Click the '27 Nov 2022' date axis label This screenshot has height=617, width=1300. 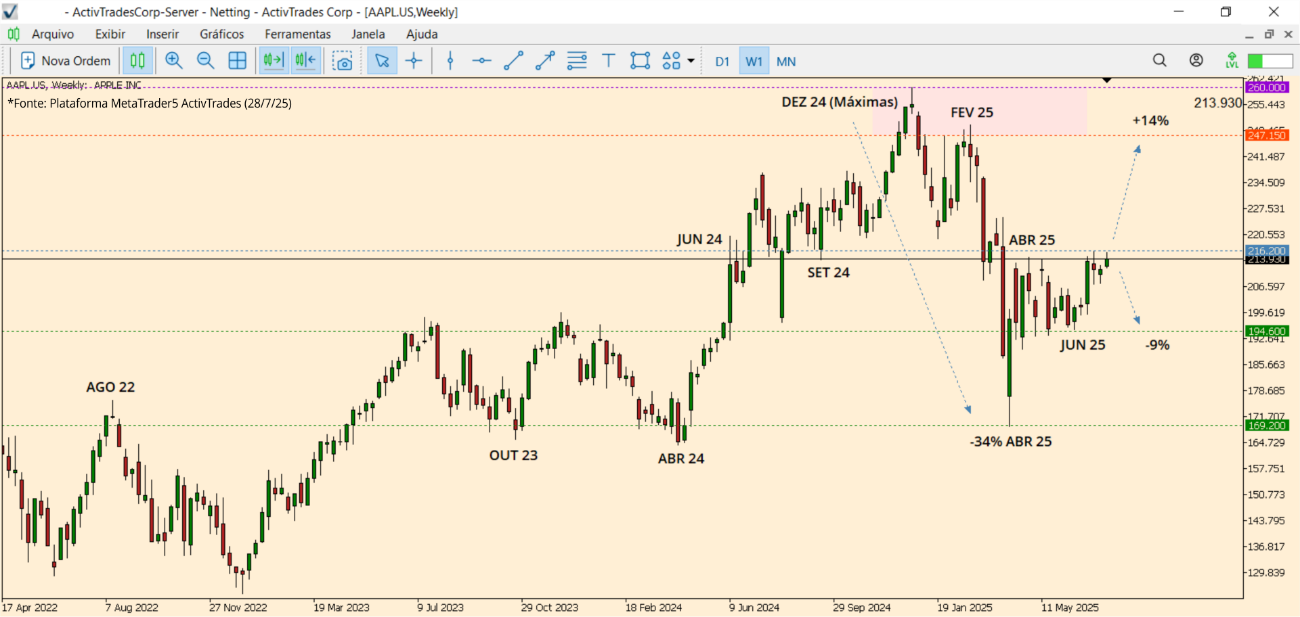click(x=239, y=607)
